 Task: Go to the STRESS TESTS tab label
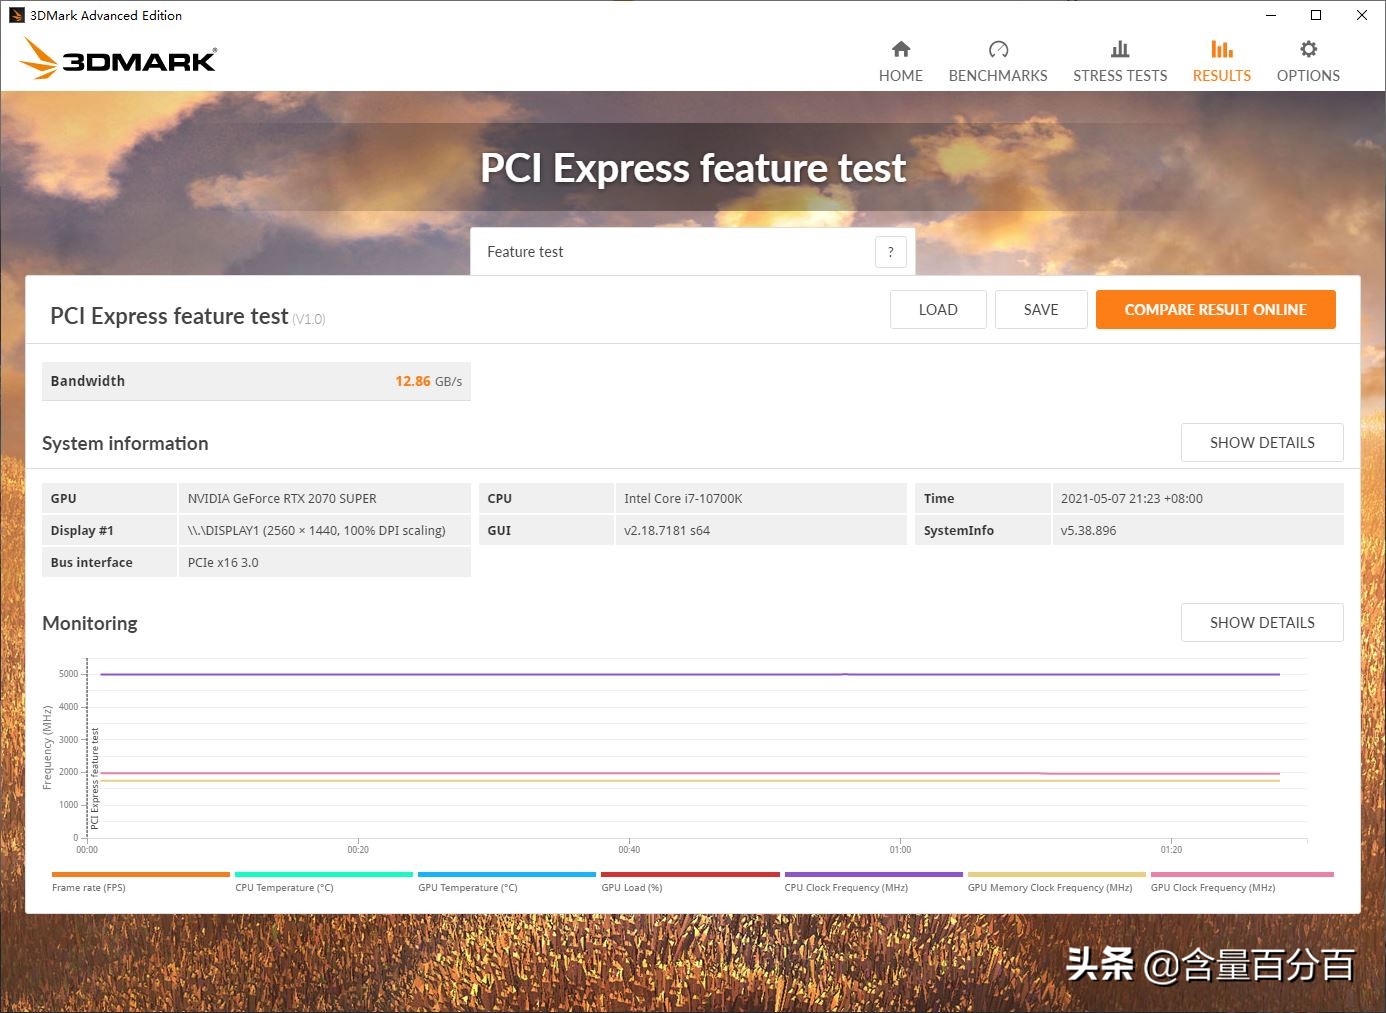[x=1120, y=76]
